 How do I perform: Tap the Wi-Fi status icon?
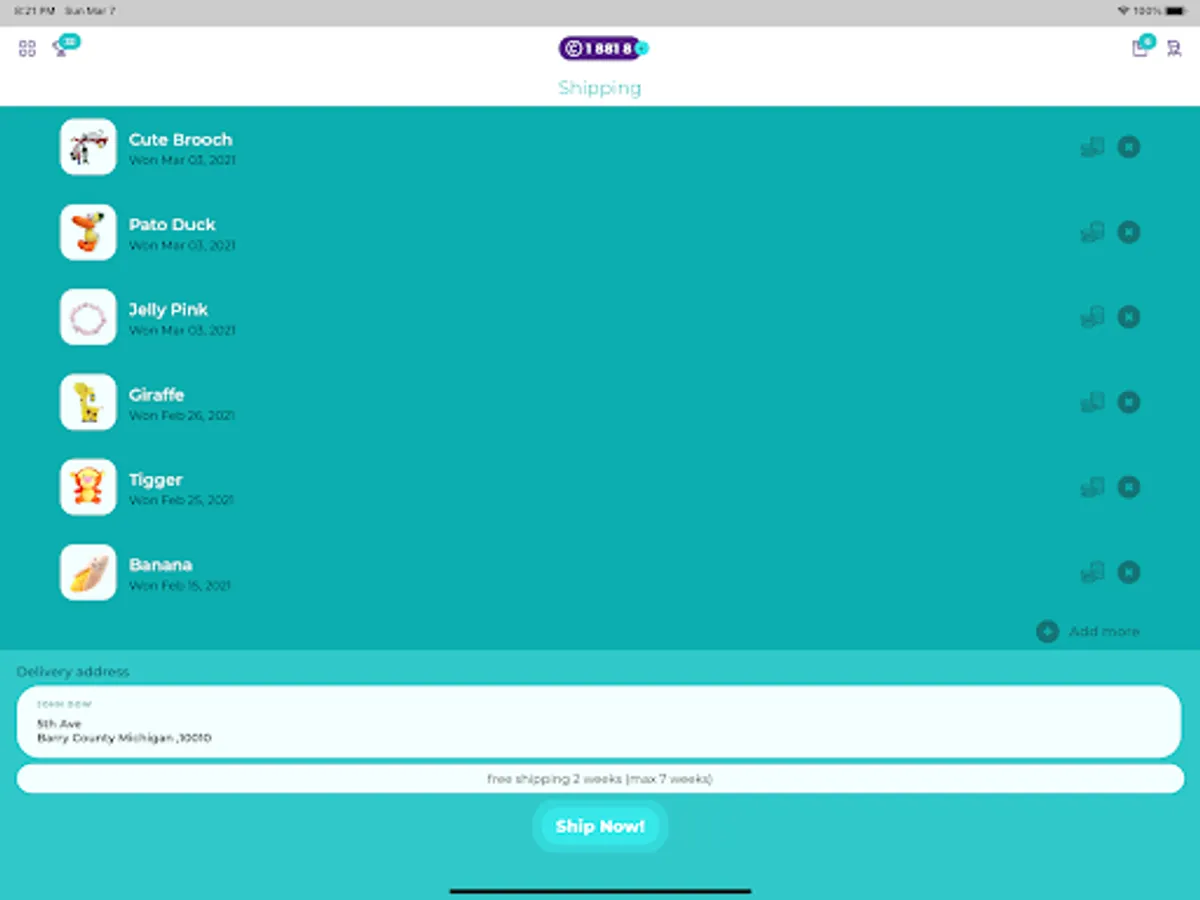[x=1123, y=11]
